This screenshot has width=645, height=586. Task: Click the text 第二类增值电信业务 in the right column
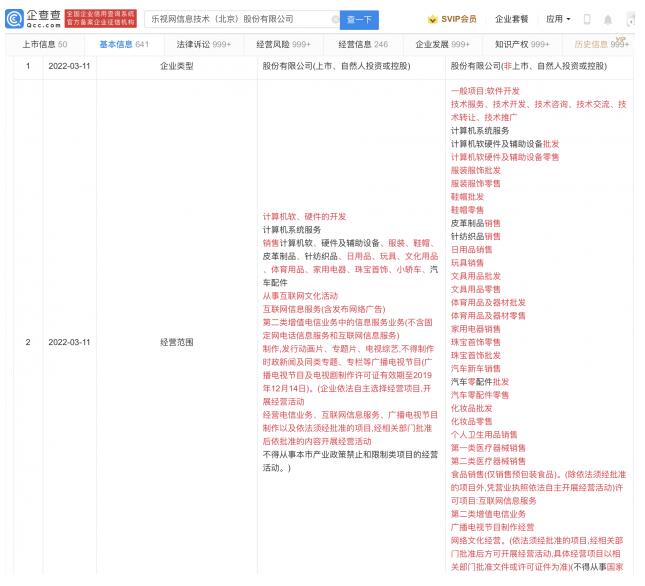click(x=488, y=514)
